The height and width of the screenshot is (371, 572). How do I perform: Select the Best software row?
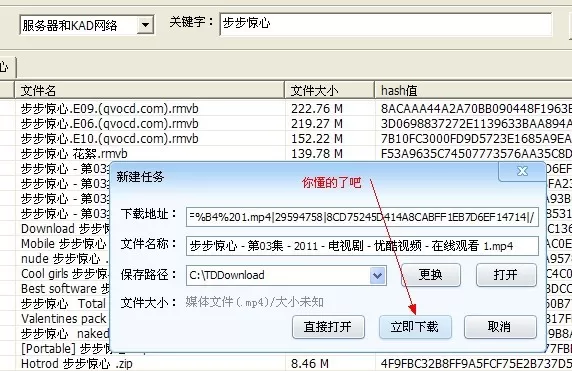(x=65, y=289)
